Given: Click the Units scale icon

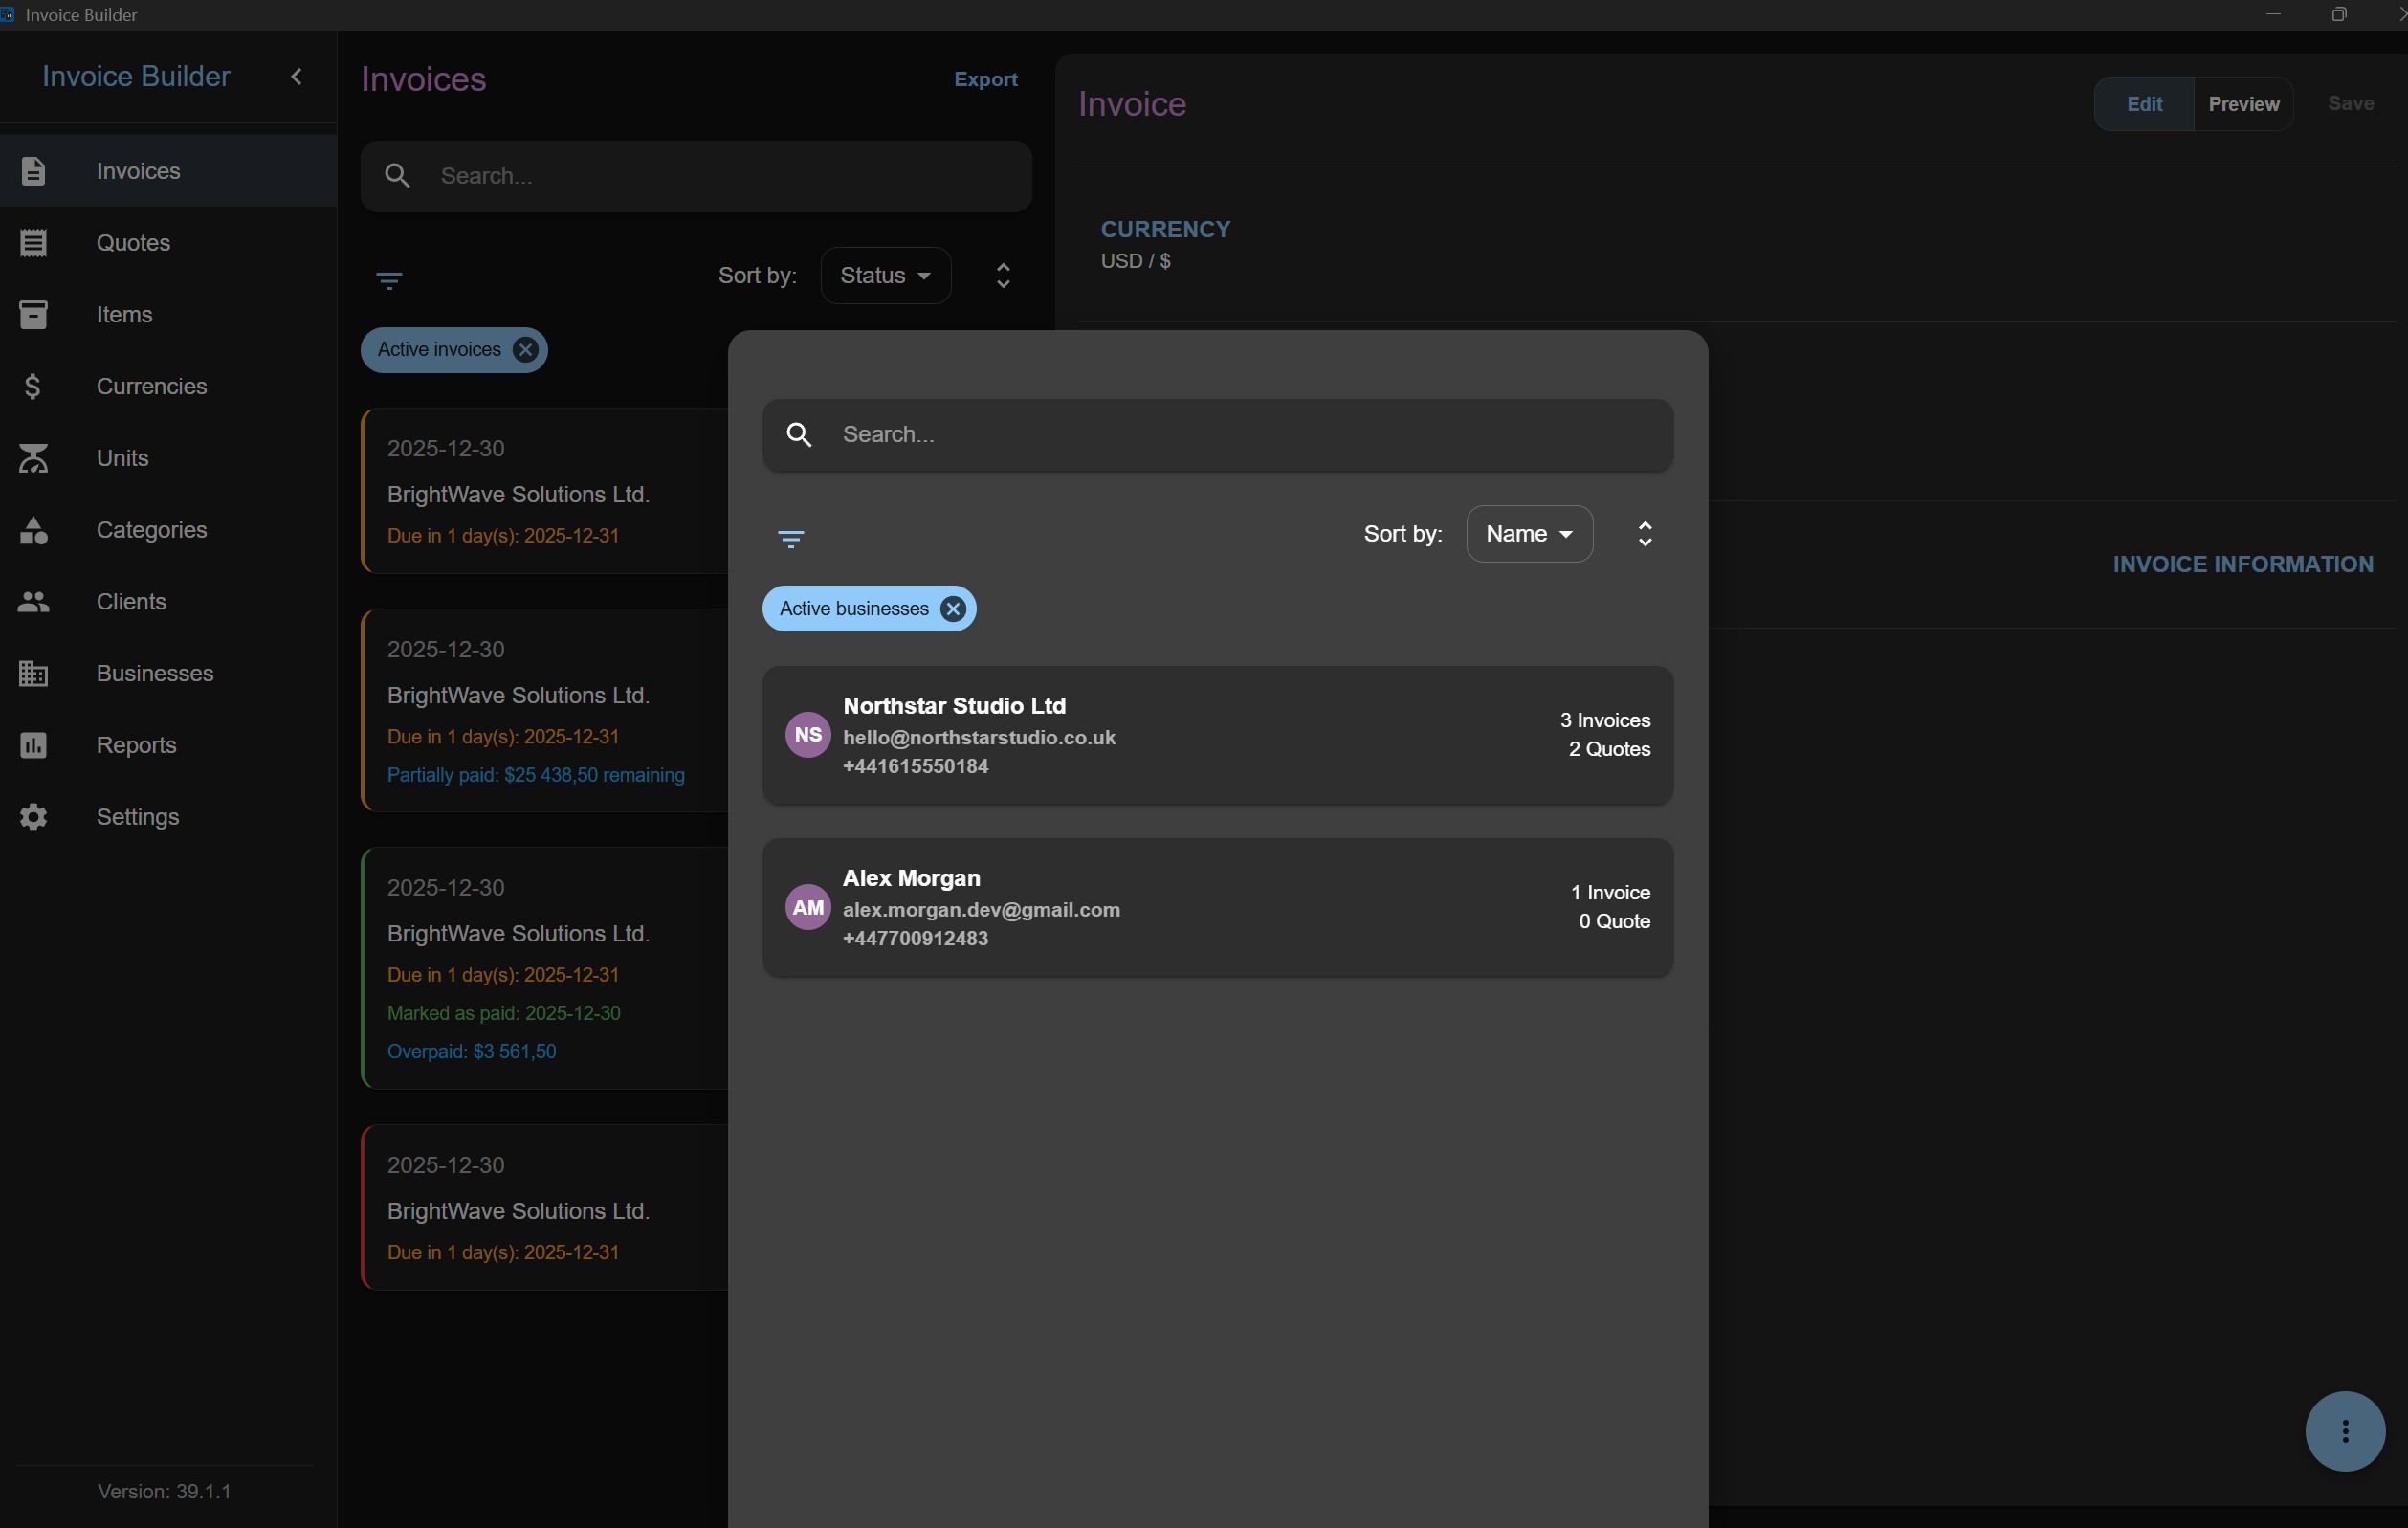Looking at the screenshot, I should coord(33,458).
